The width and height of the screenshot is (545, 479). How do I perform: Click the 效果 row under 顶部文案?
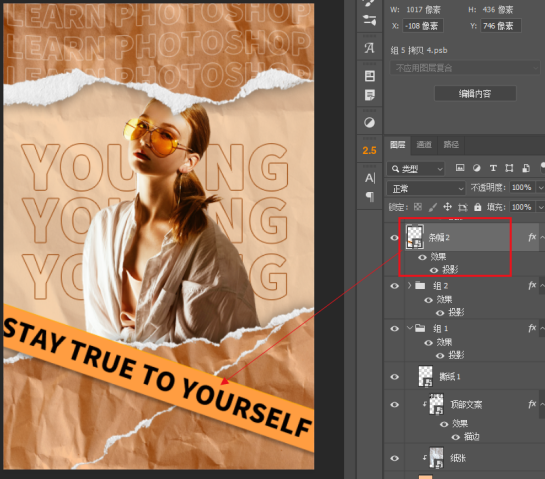click(460, 424)
